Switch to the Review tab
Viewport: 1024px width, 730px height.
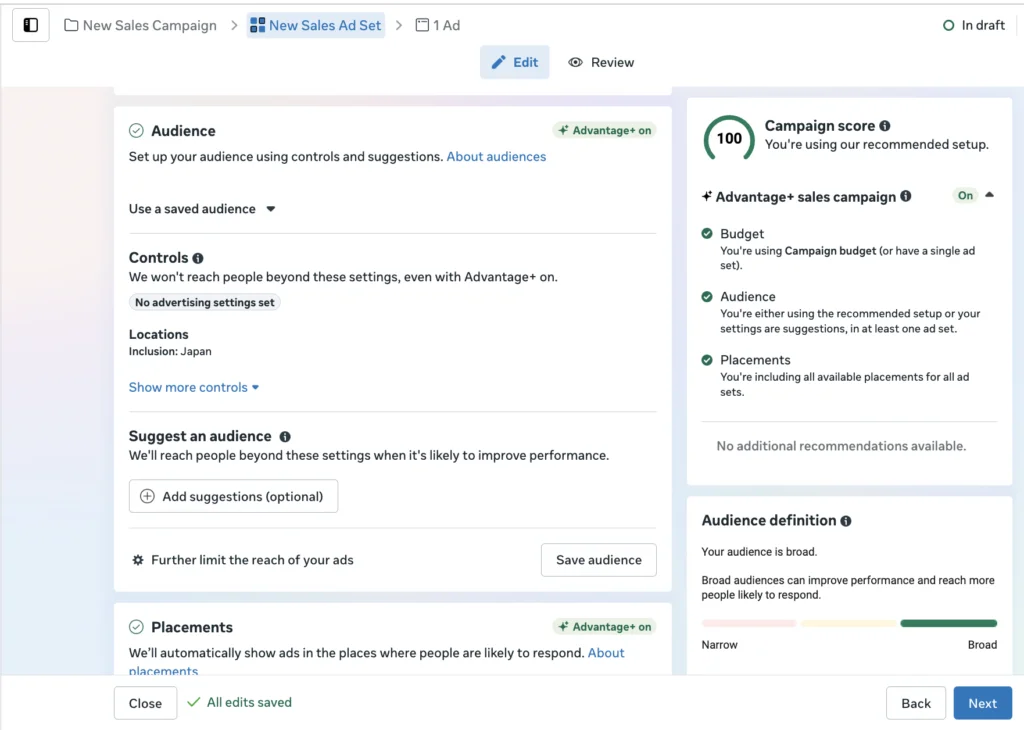601,63
